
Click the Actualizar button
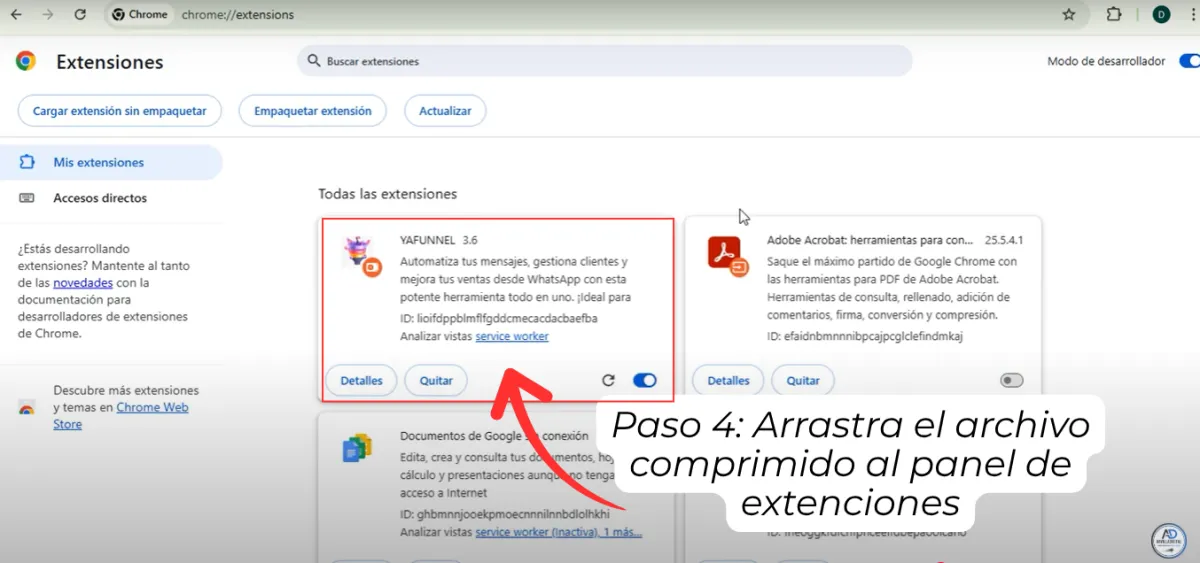tap(445, 111)
